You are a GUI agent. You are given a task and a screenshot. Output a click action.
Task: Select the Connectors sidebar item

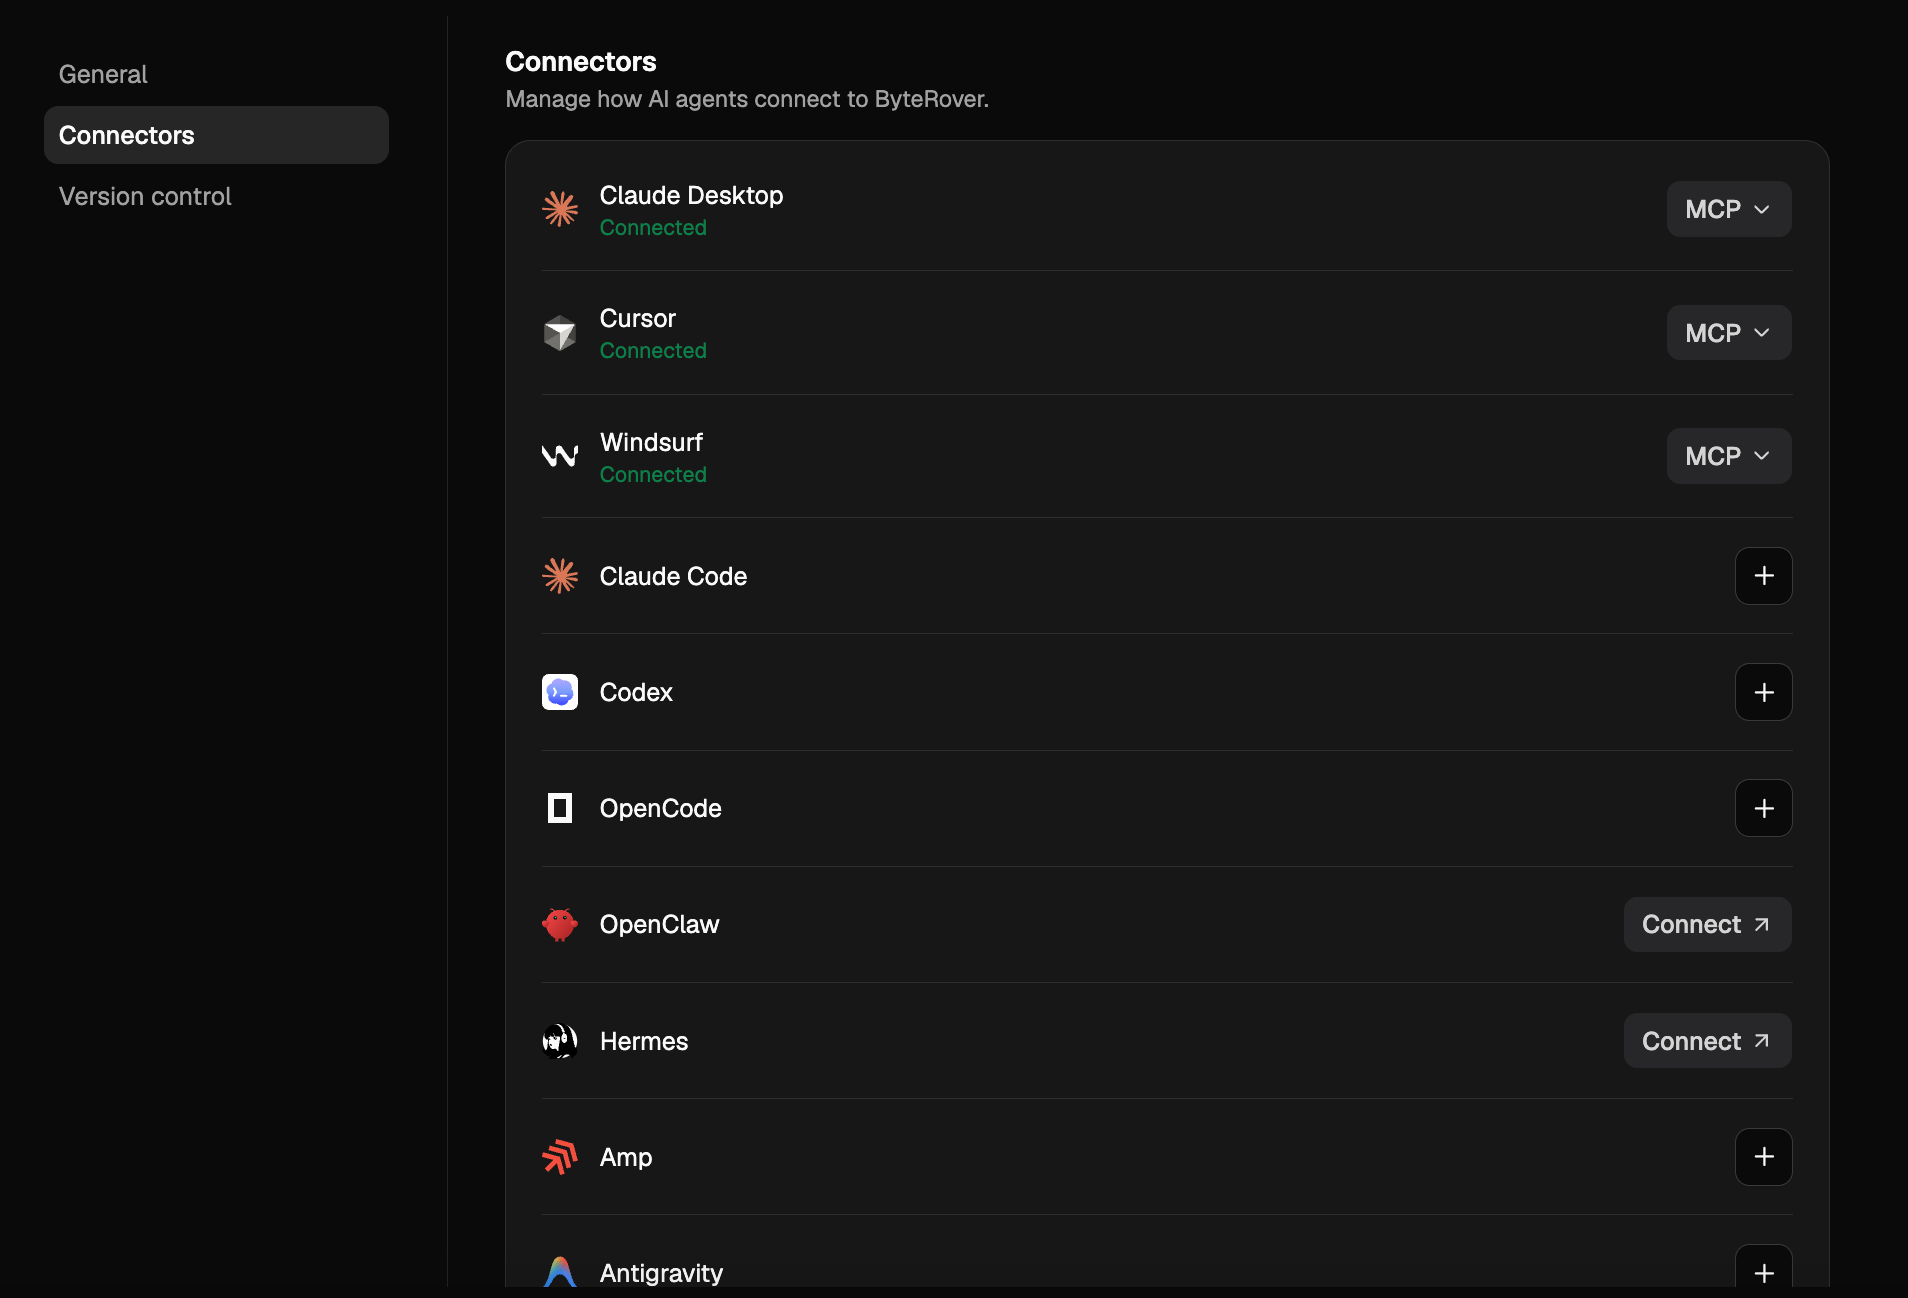216,135
